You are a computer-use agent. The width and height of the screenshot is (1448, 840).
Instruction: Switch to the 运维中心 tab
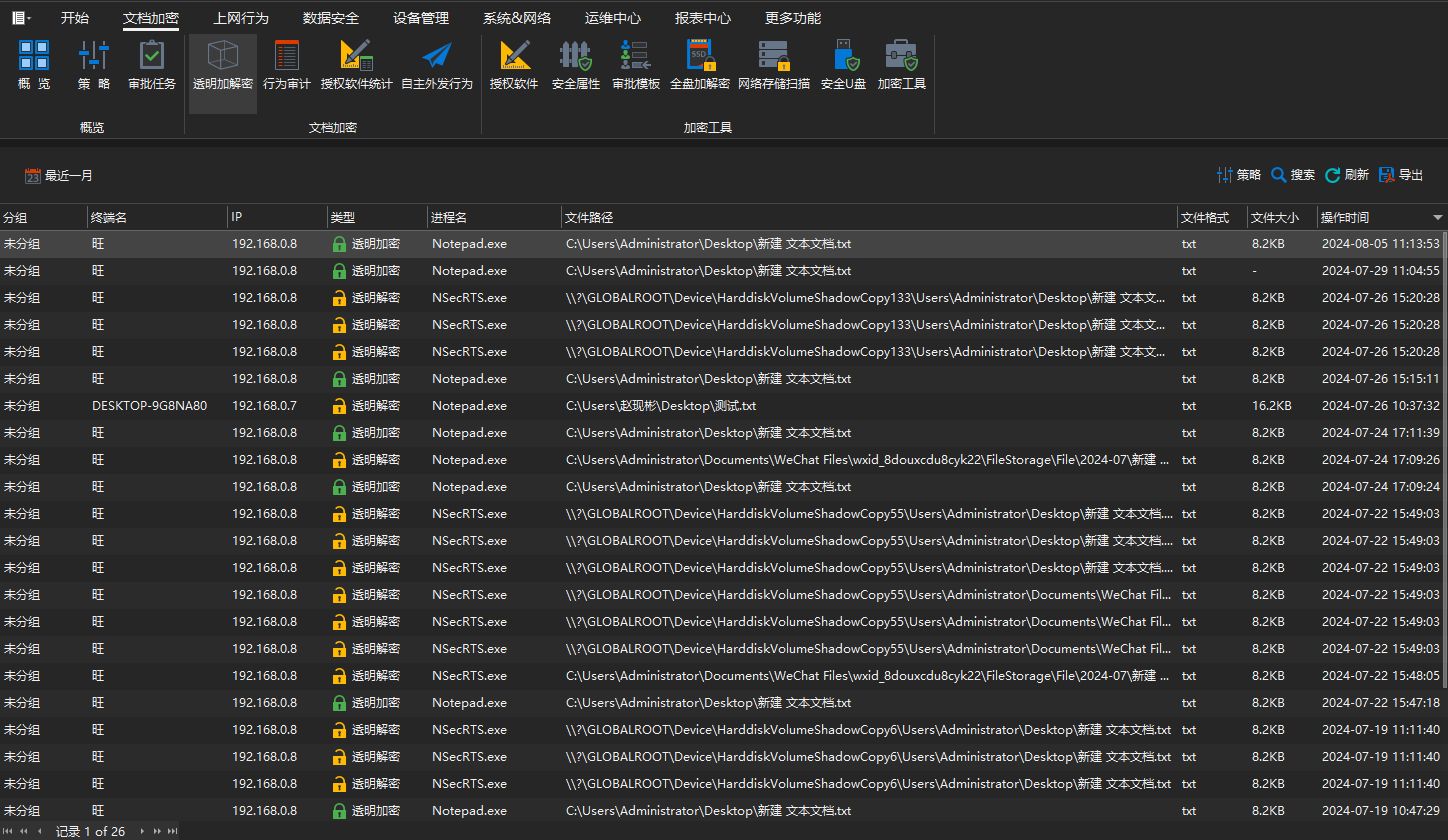613,18
